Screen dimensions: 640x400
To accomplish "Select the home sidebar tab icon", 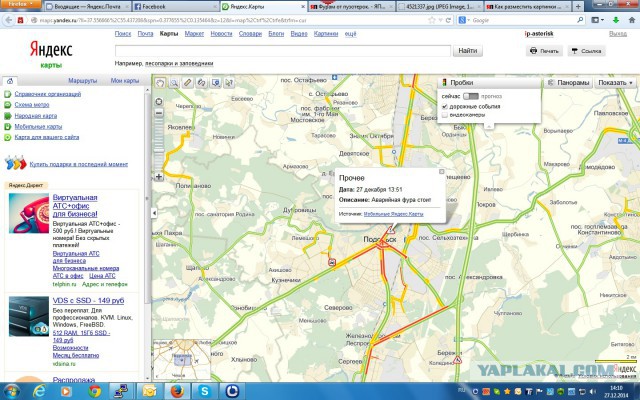I will click(x=10, y=81).
